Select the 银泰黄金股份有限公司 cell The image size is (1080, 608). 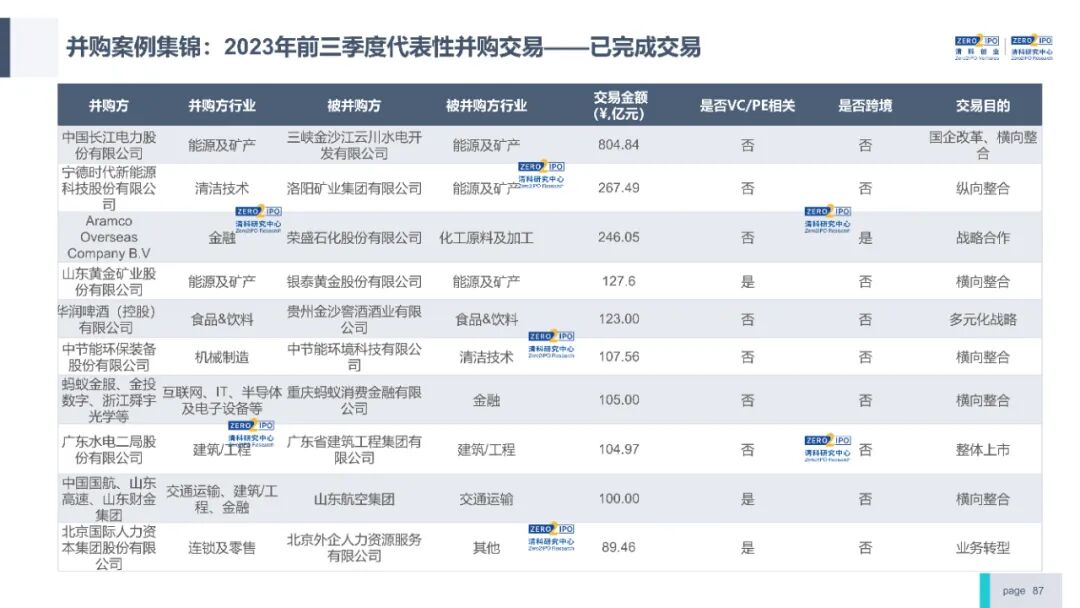pos(354,282)
